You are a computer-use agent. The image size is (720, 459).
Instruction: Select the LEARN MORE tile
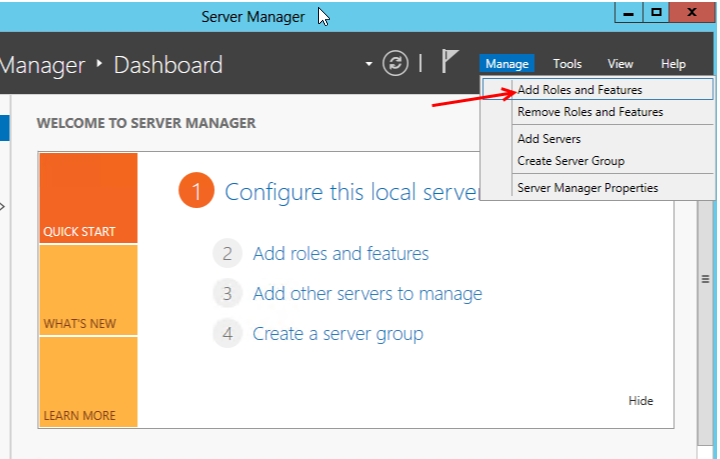88,382
